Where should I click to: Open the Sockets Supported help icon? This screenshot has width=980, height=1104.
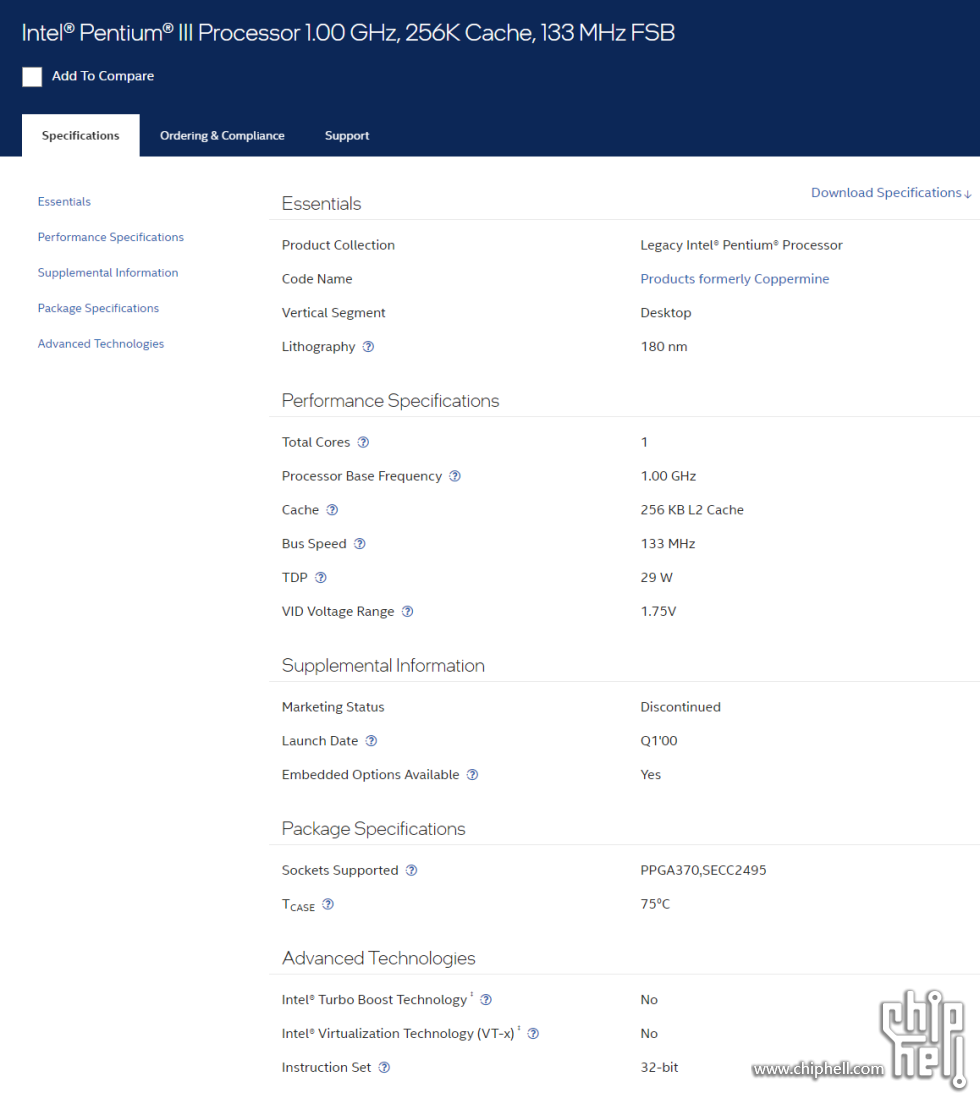(x=412, y=870)
